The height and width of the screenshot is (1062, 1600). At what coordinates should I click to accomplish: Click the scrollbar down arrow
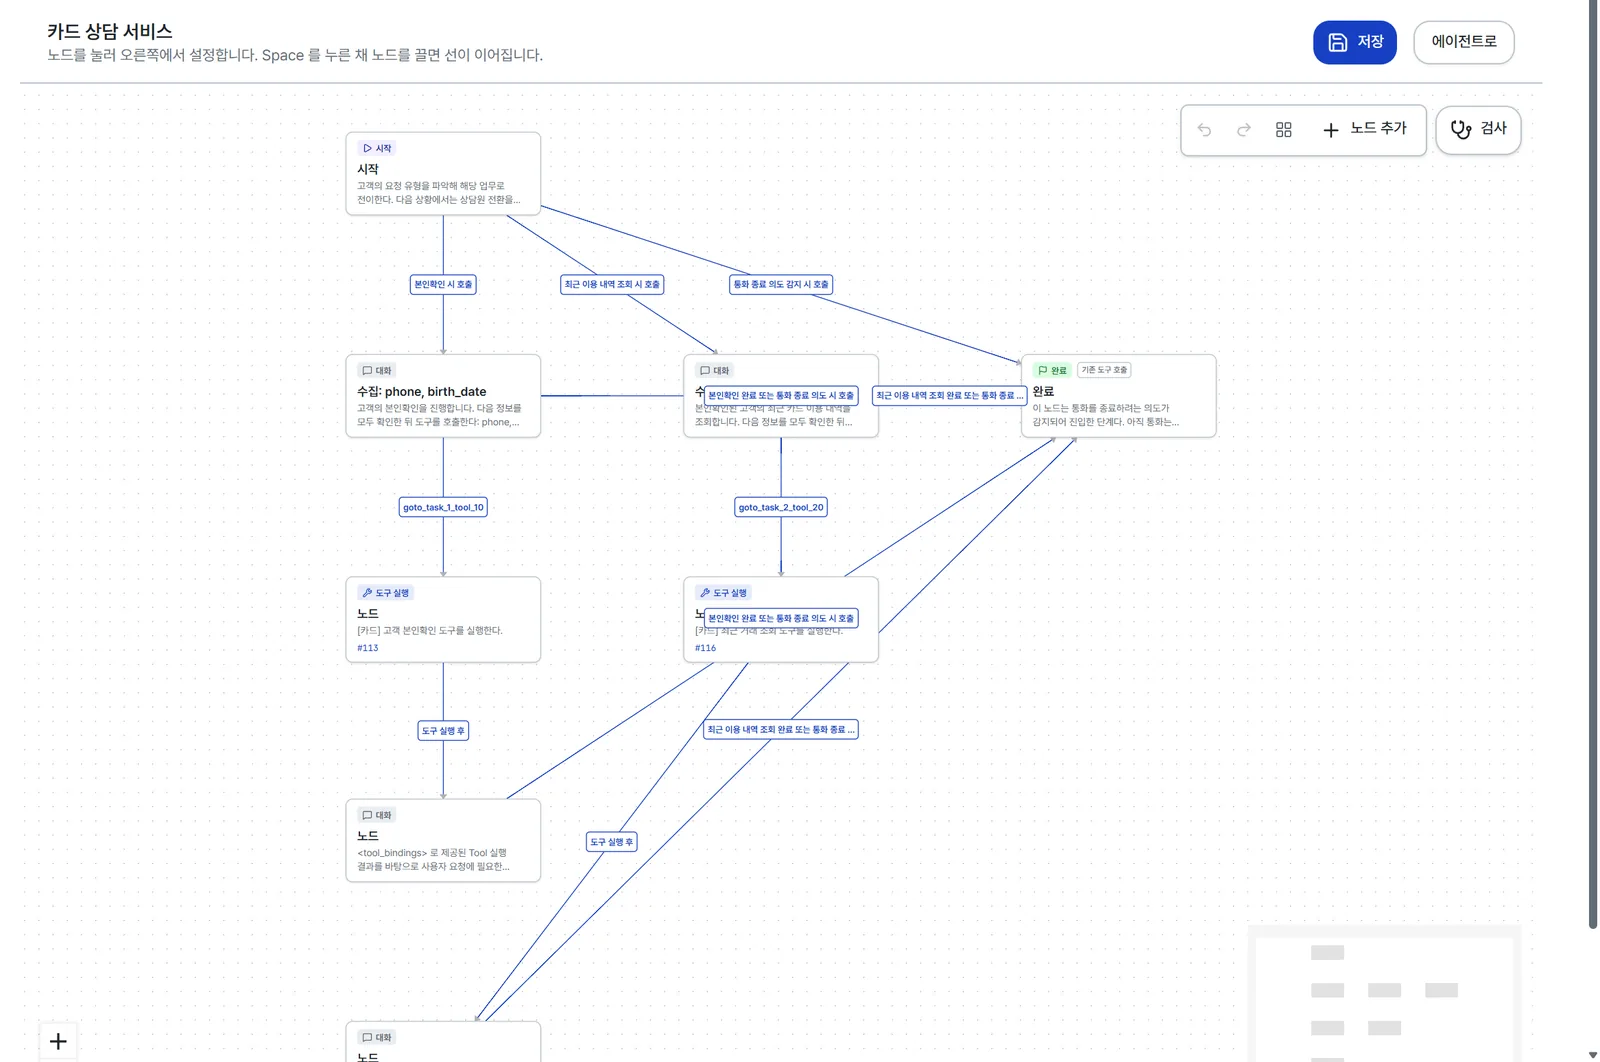point(1593,1055)
